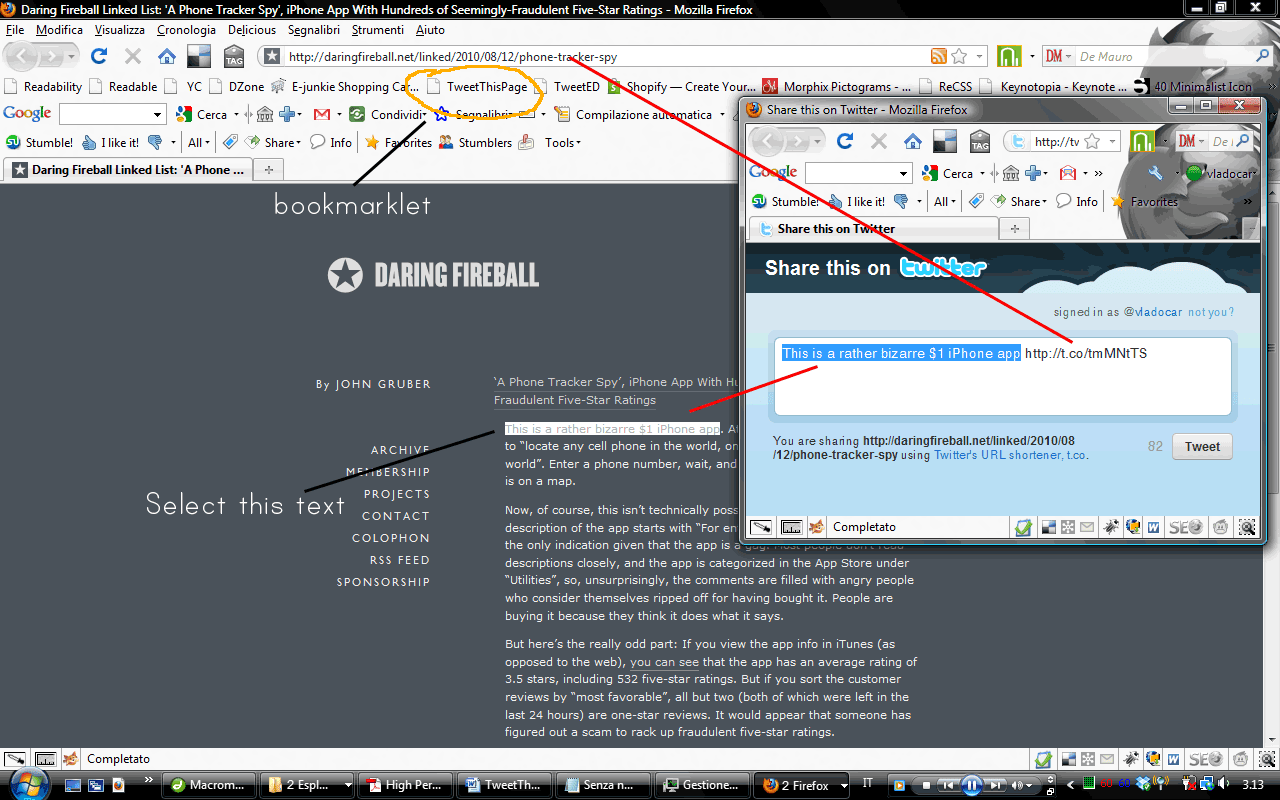Open Gmail icon in main Google toolbar
The height and width of the screenshot is (800, 1280).
[x=322, y=115]
